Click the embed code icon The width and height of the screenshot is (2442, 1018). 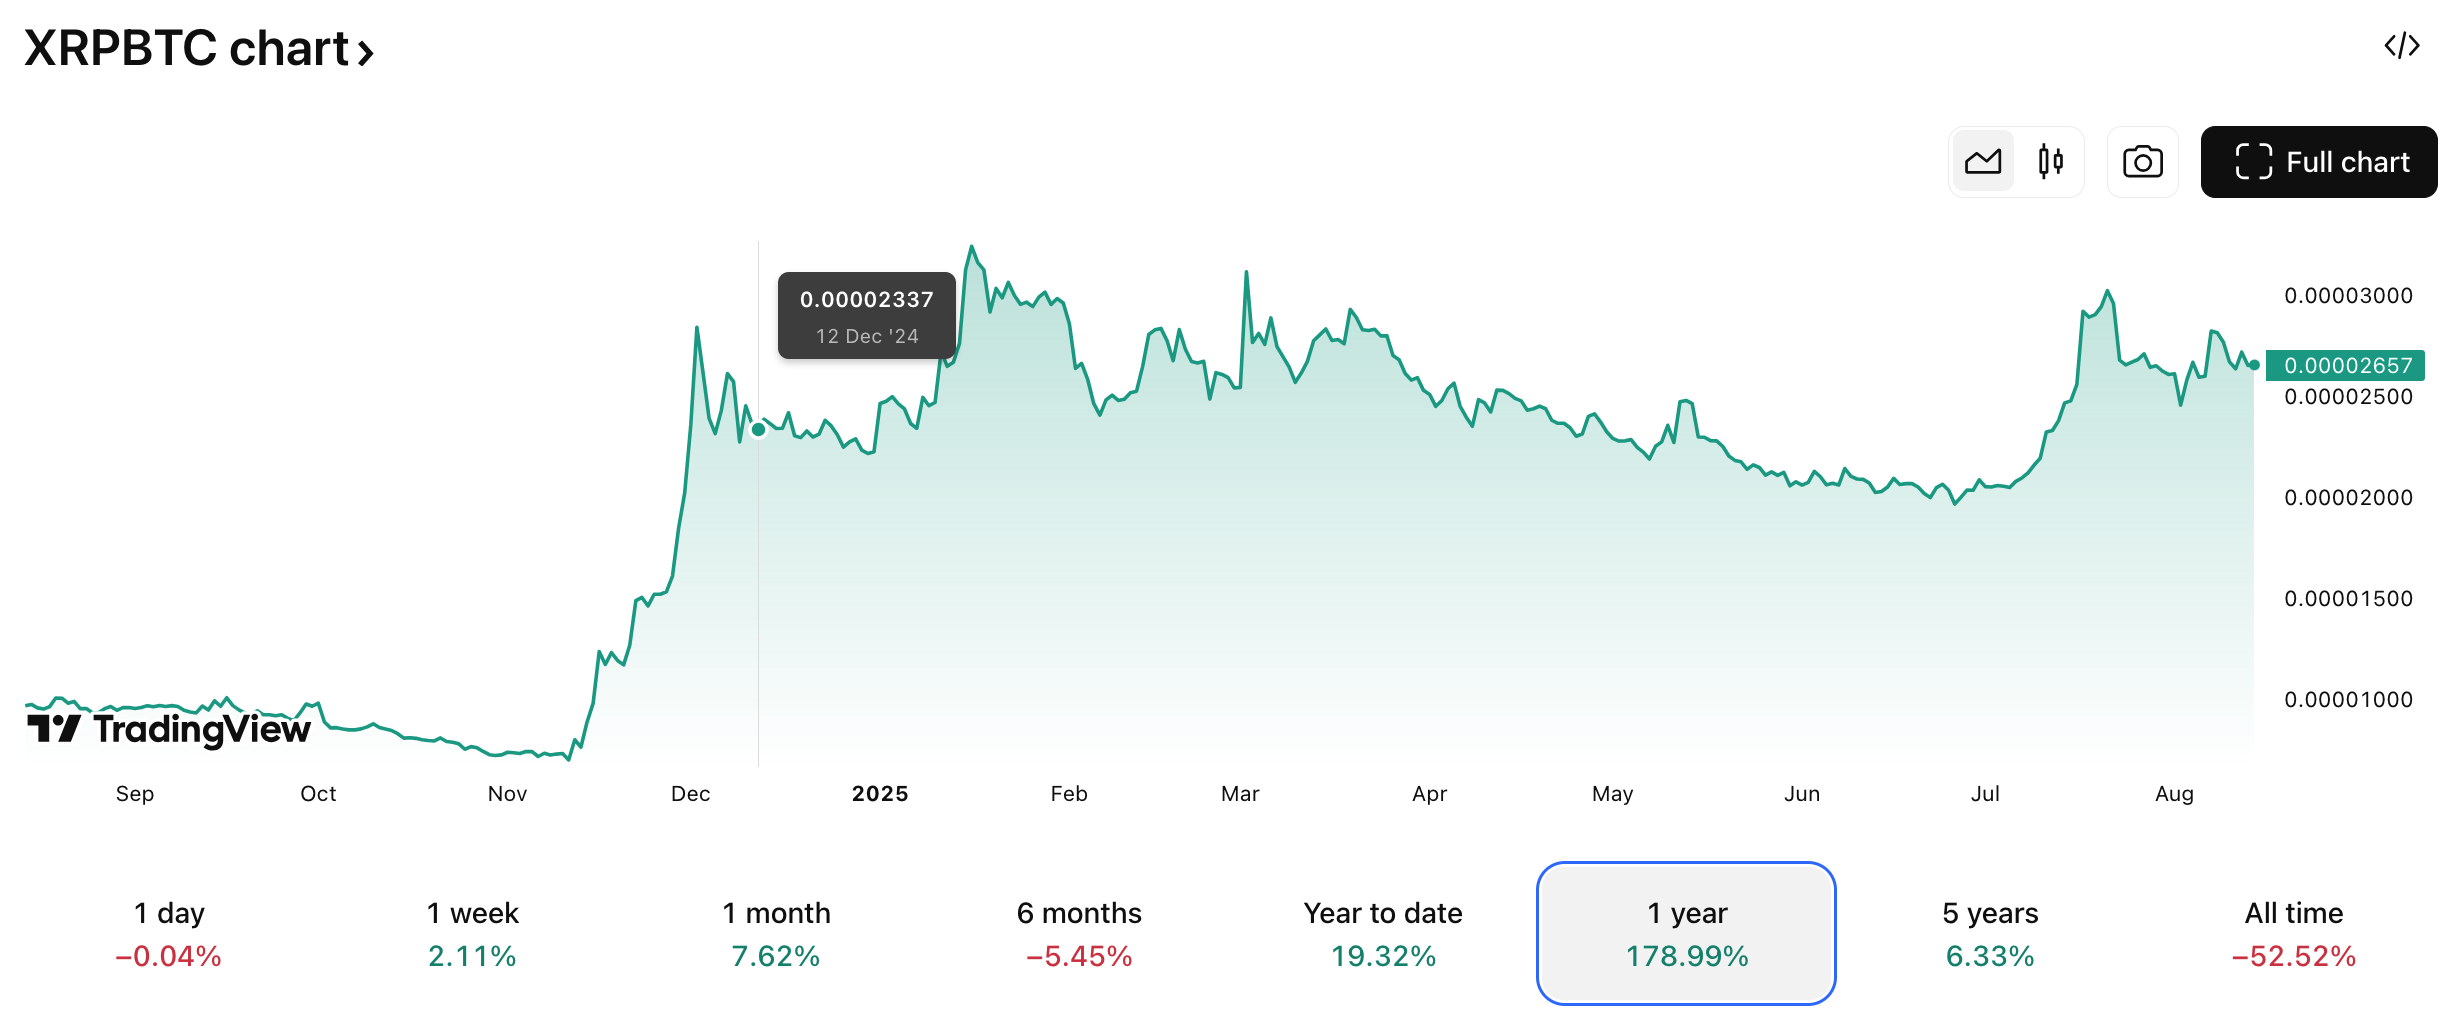(2401, 46)
